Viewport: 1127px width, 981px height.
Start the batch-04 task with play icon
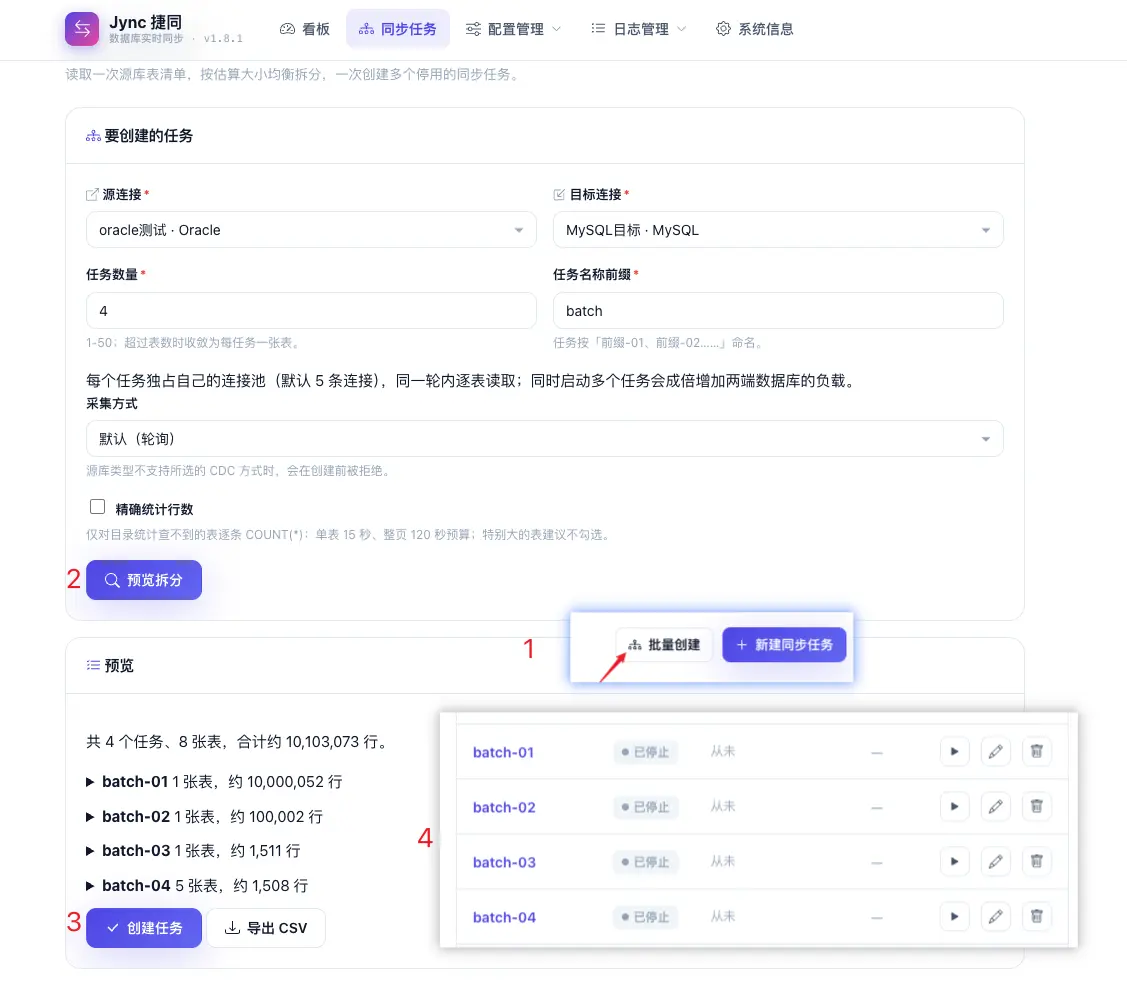[x=954, y=916]
